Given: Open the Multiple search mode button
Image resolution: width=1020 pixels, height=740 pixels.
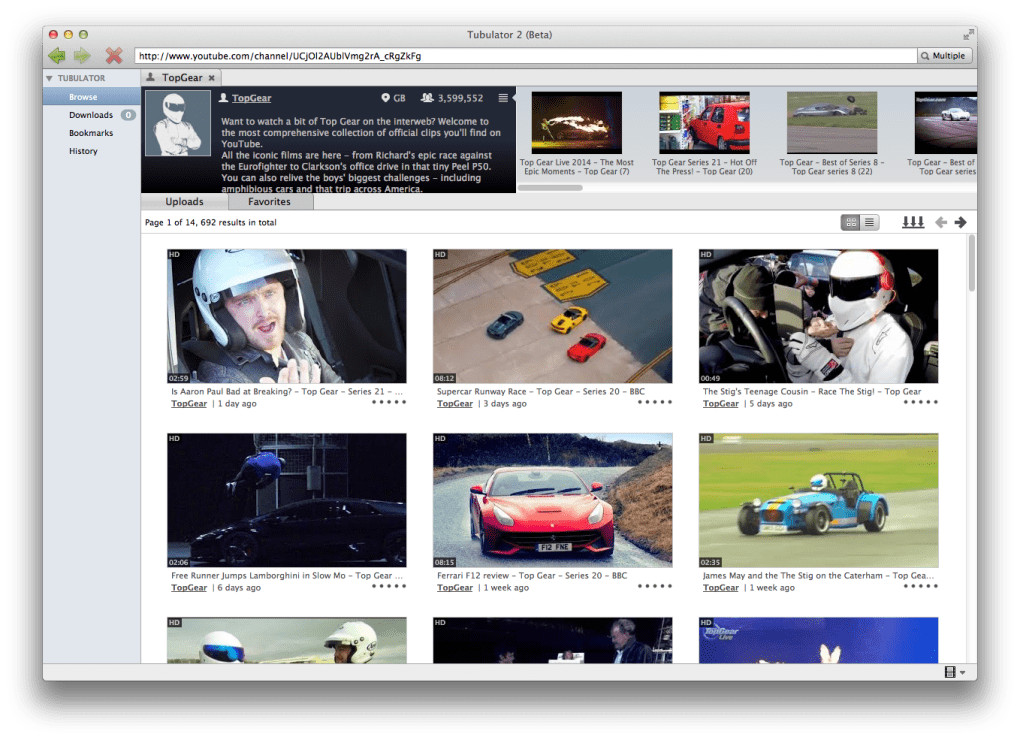Looking at the screenshot, I should (944, 56).
